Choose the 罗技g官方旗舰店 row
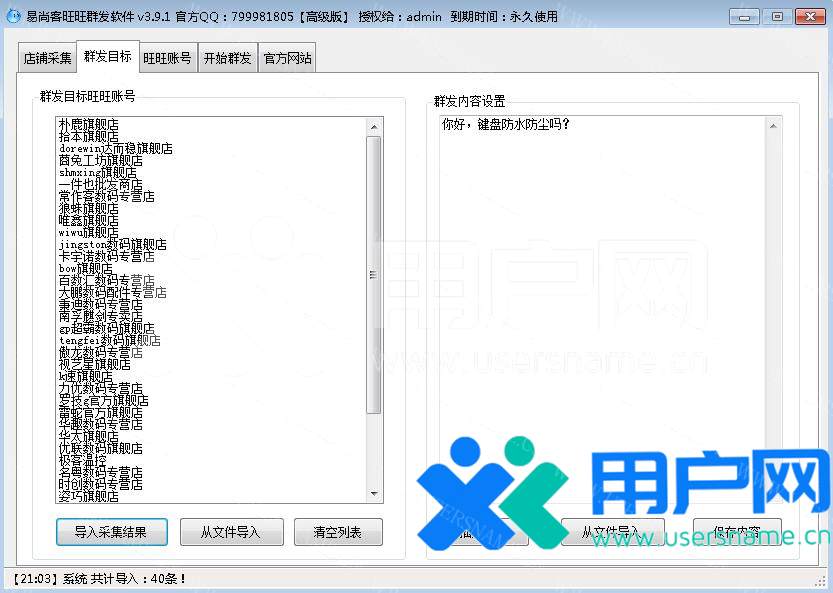This screenshot has height=593, width=833. click(x=104, y=400)
